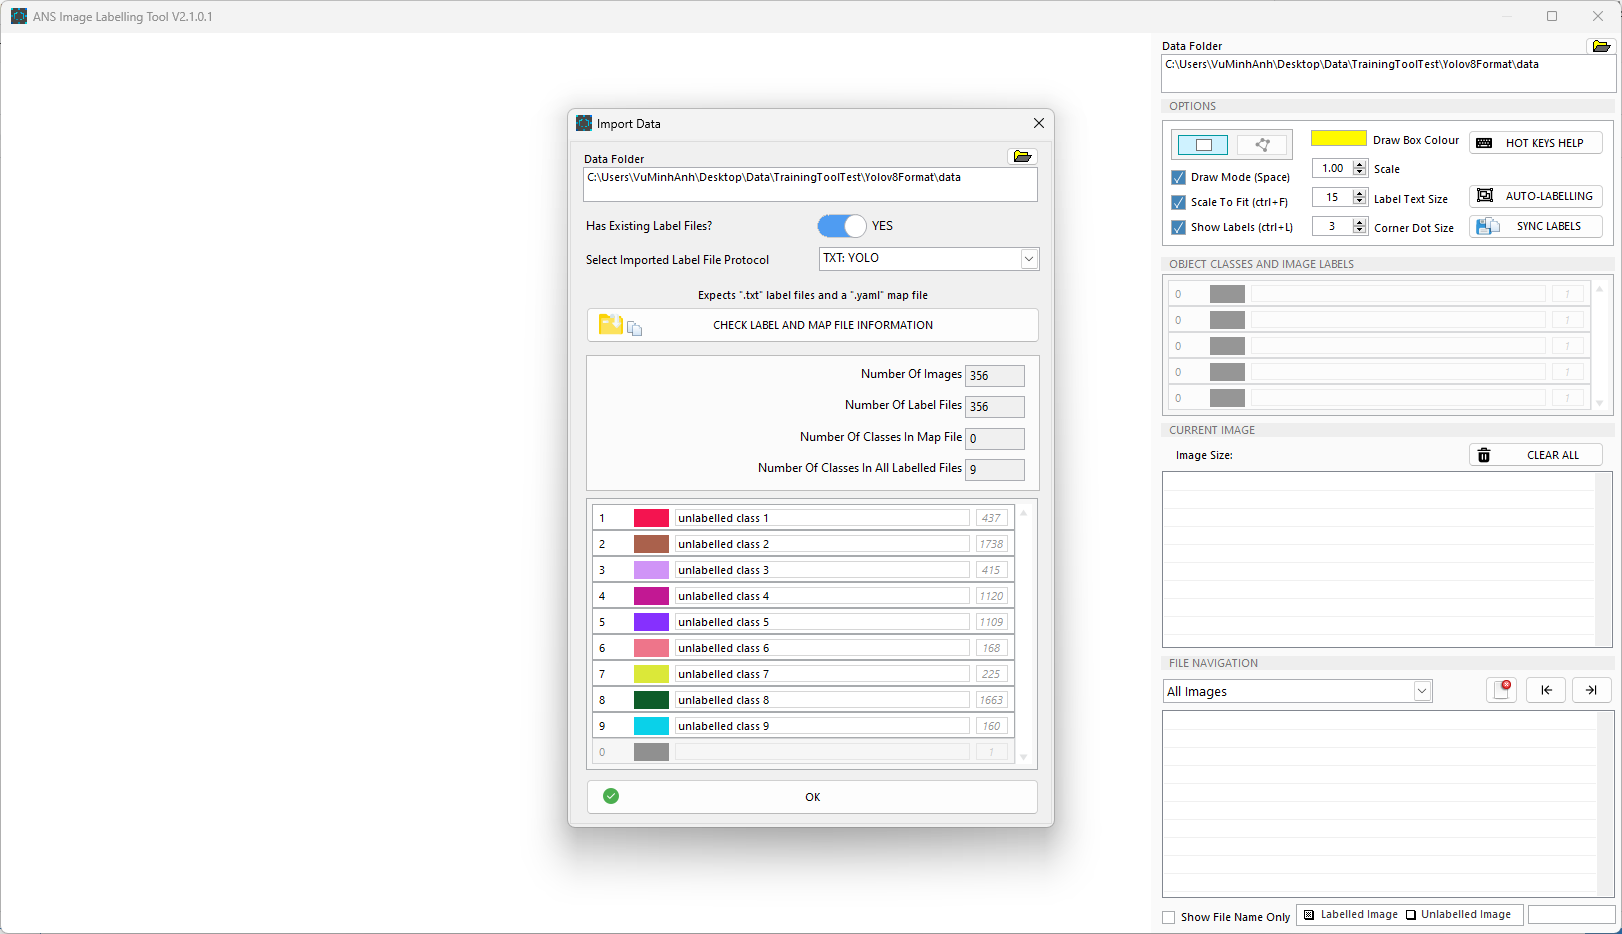This screenshot has width=1622, height=934.
Task: Open the main Data Folder browse icon
Action: tap(1600, 46)
